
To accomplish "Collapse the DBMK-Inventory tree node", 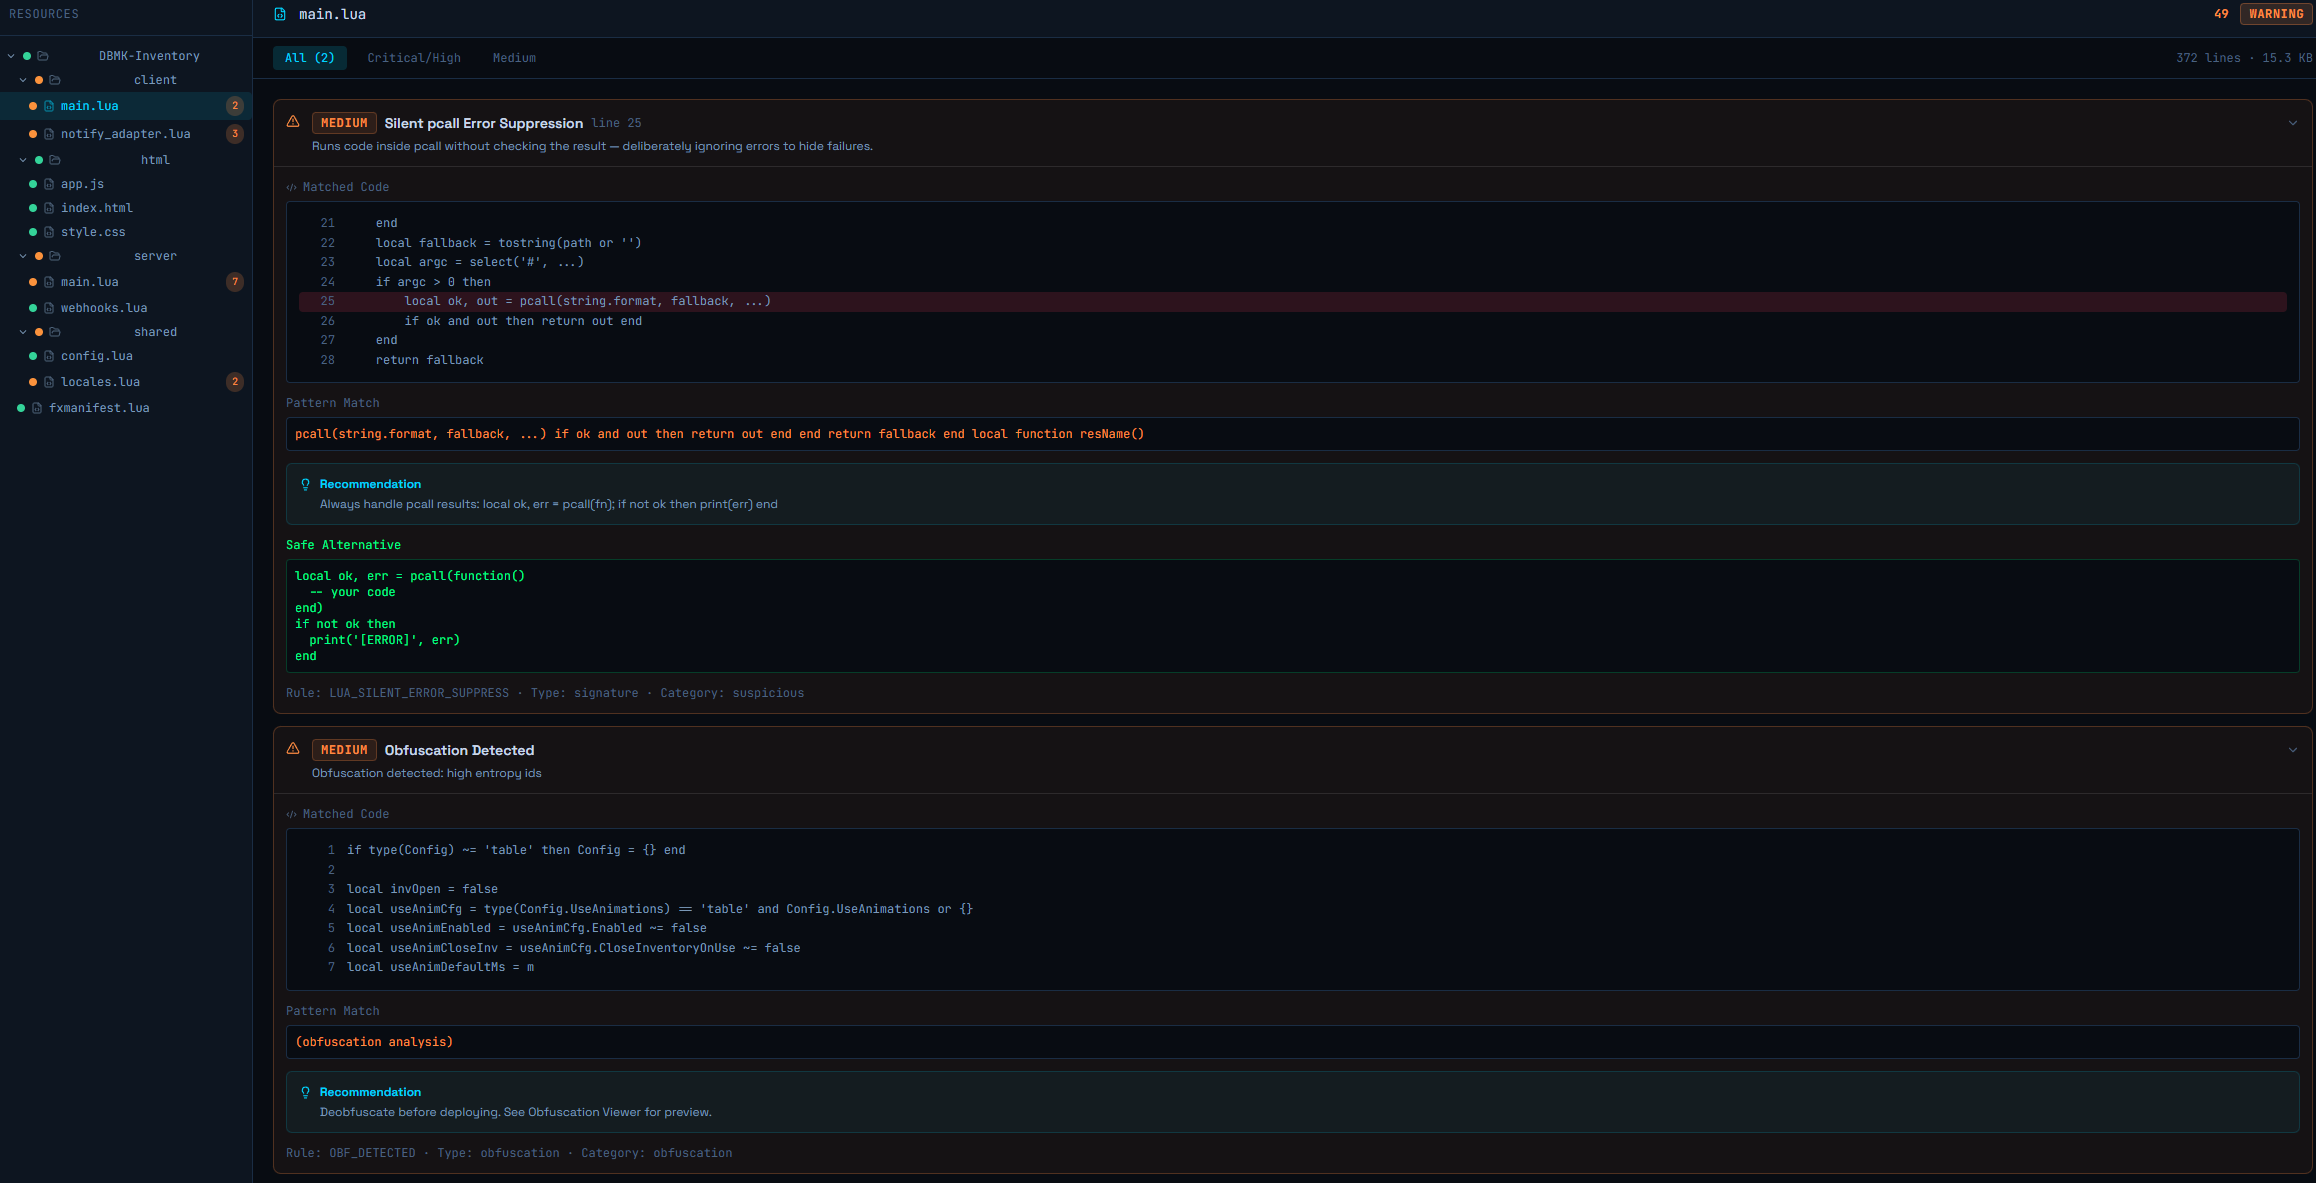I will coord(11,56).
